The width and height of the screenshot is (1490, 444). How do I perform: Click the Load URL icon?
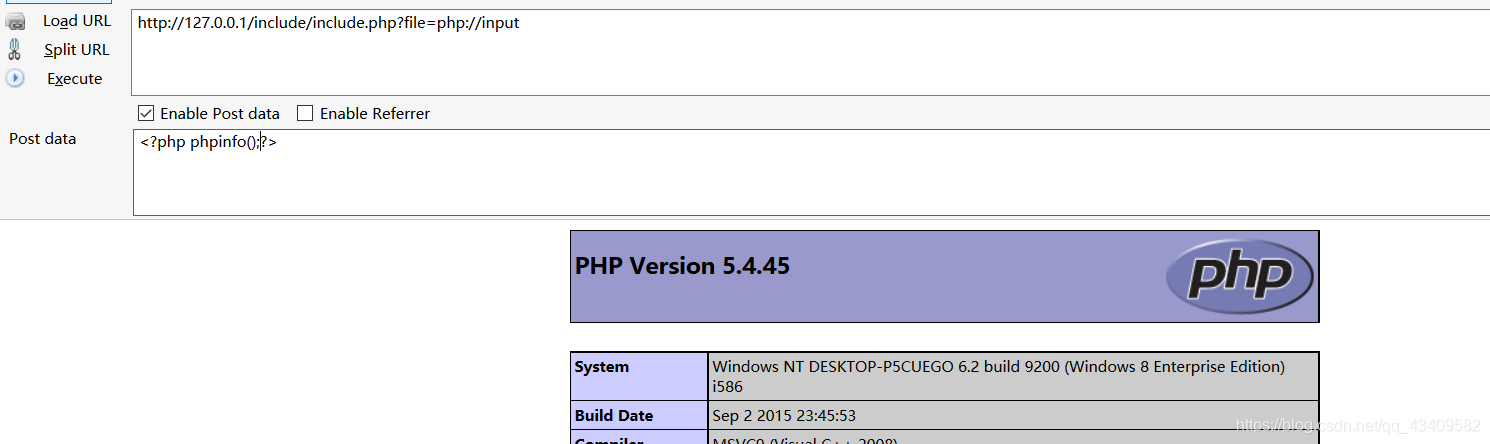(15, 21)
